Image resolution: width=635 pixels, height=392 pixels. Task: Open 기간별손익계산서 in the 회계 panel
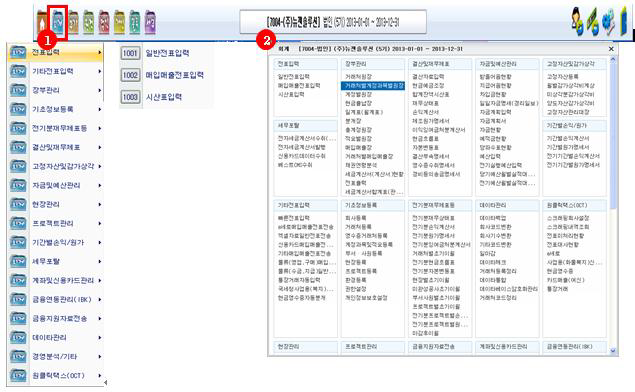tap(568, 138)
